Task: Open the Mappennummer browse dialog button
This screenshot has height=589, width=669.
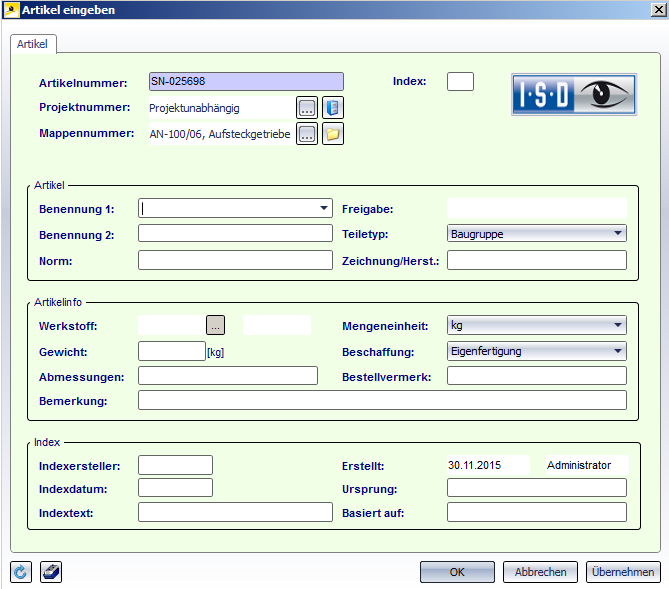Action: pos(307,134)
